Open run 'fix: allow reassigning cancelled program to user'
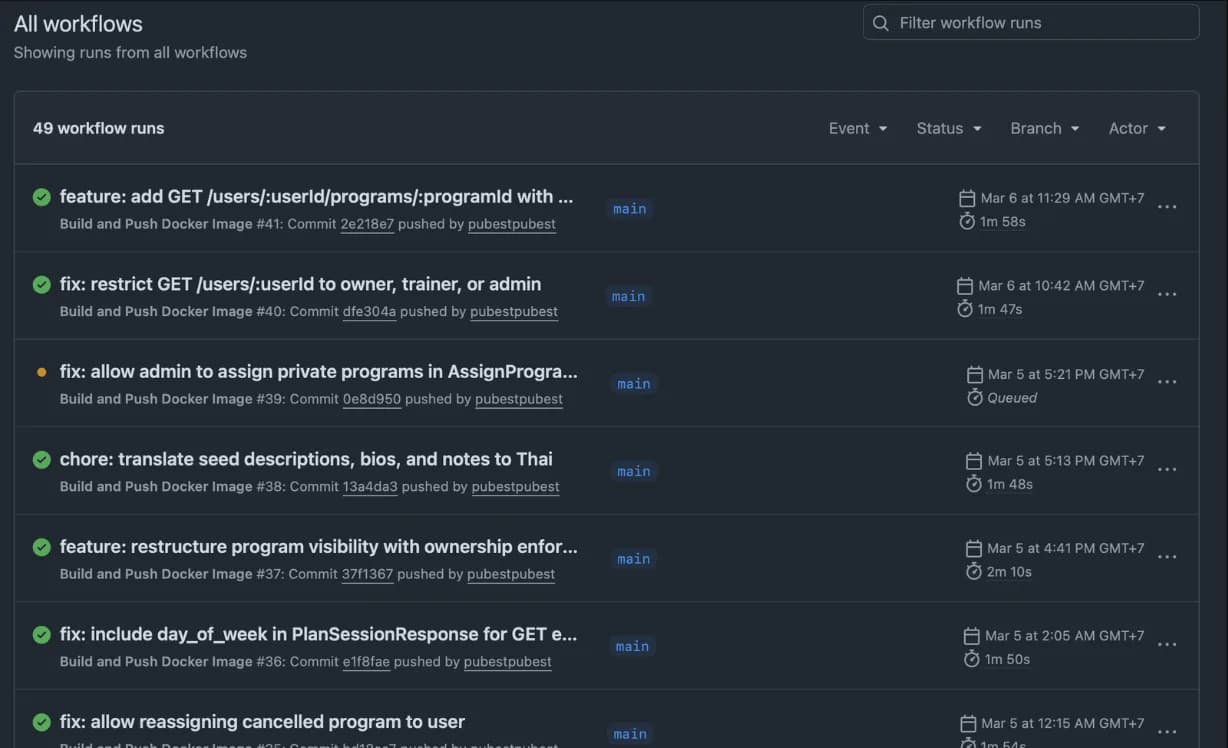1228x748 pixels. [262, 721]
